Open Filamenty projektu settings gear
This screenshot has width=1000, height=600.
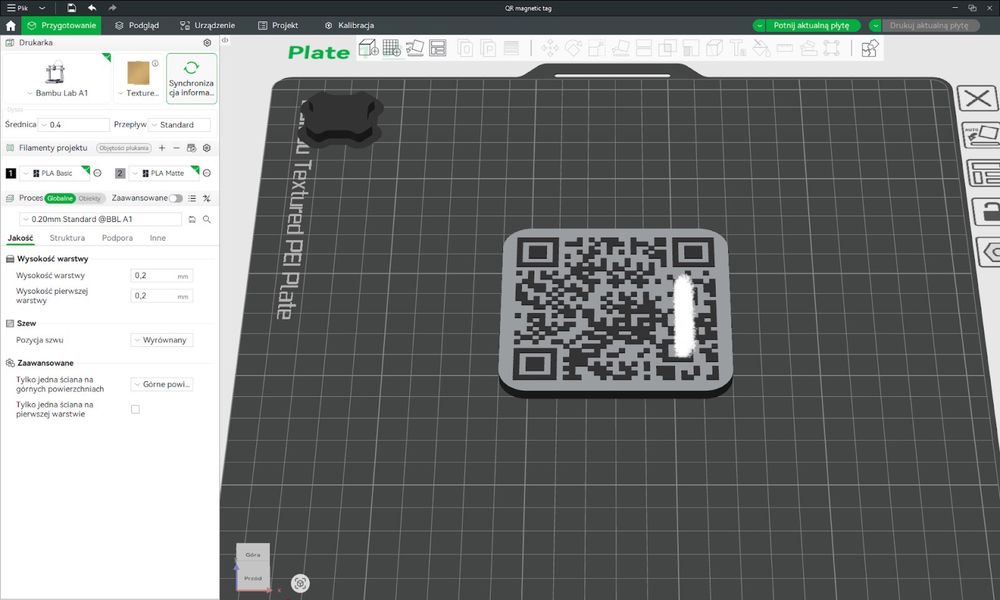coord(207,148)
